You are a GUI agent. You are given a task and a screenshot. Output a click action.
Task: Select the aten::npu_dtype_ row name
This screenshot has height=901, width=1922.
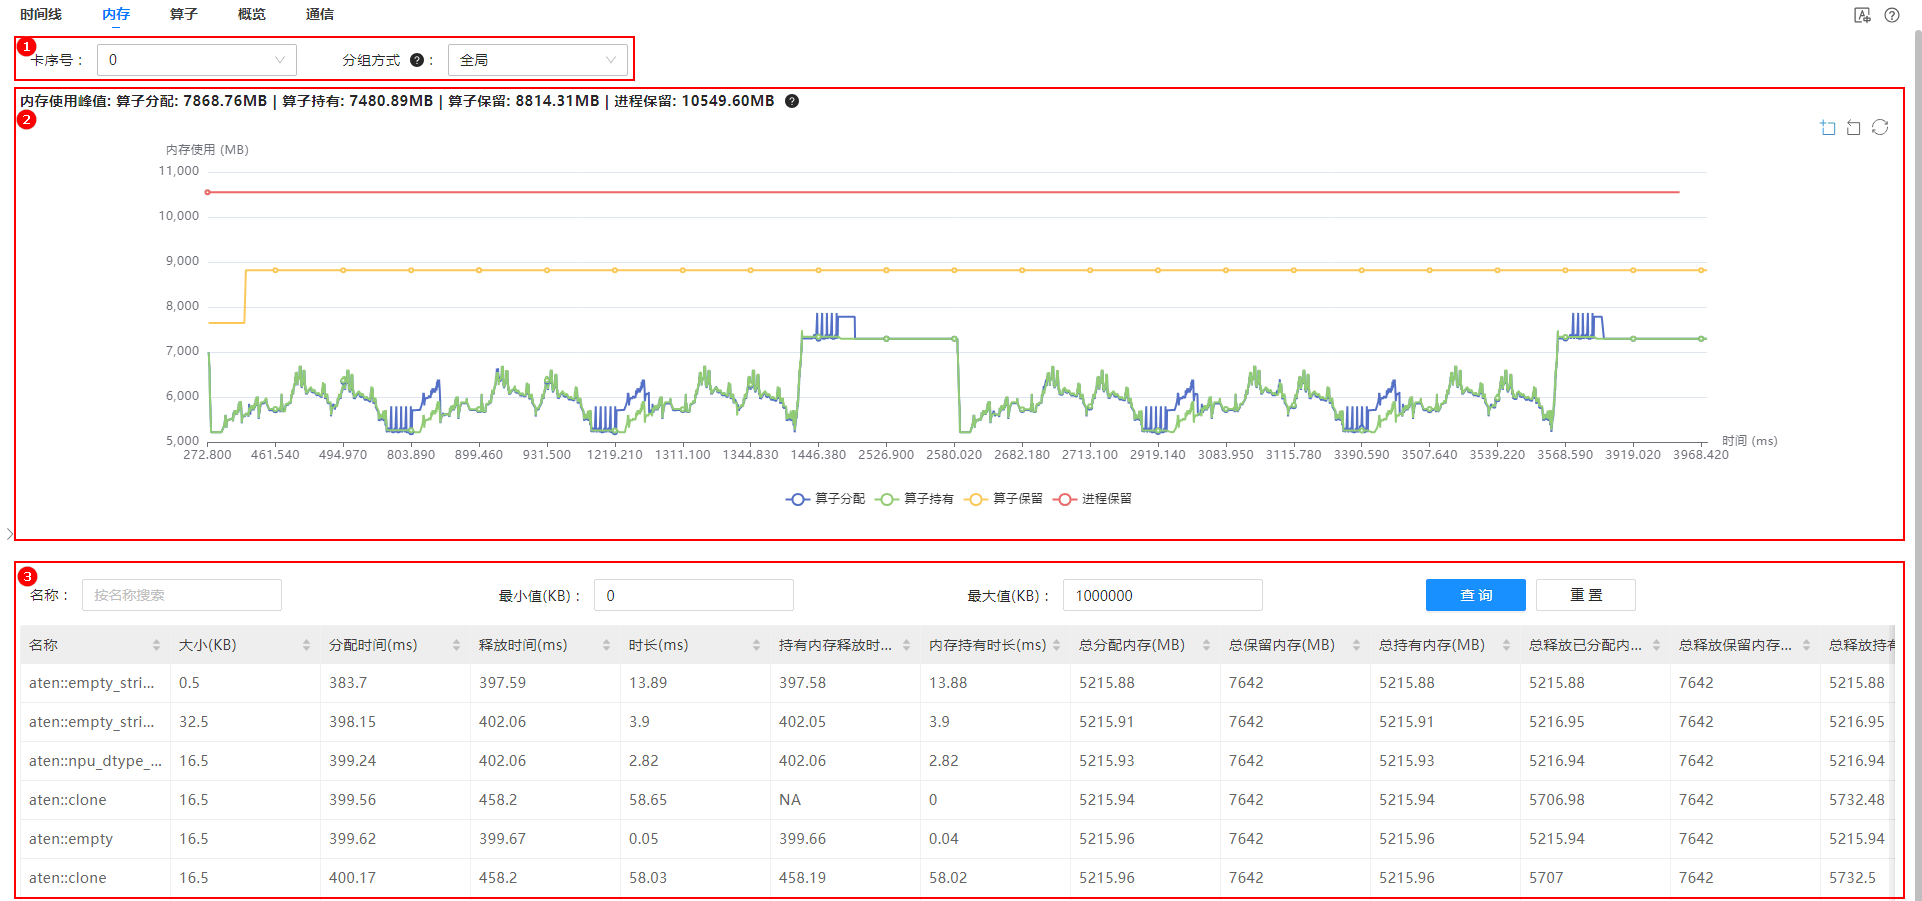click(x=95, y=761)
